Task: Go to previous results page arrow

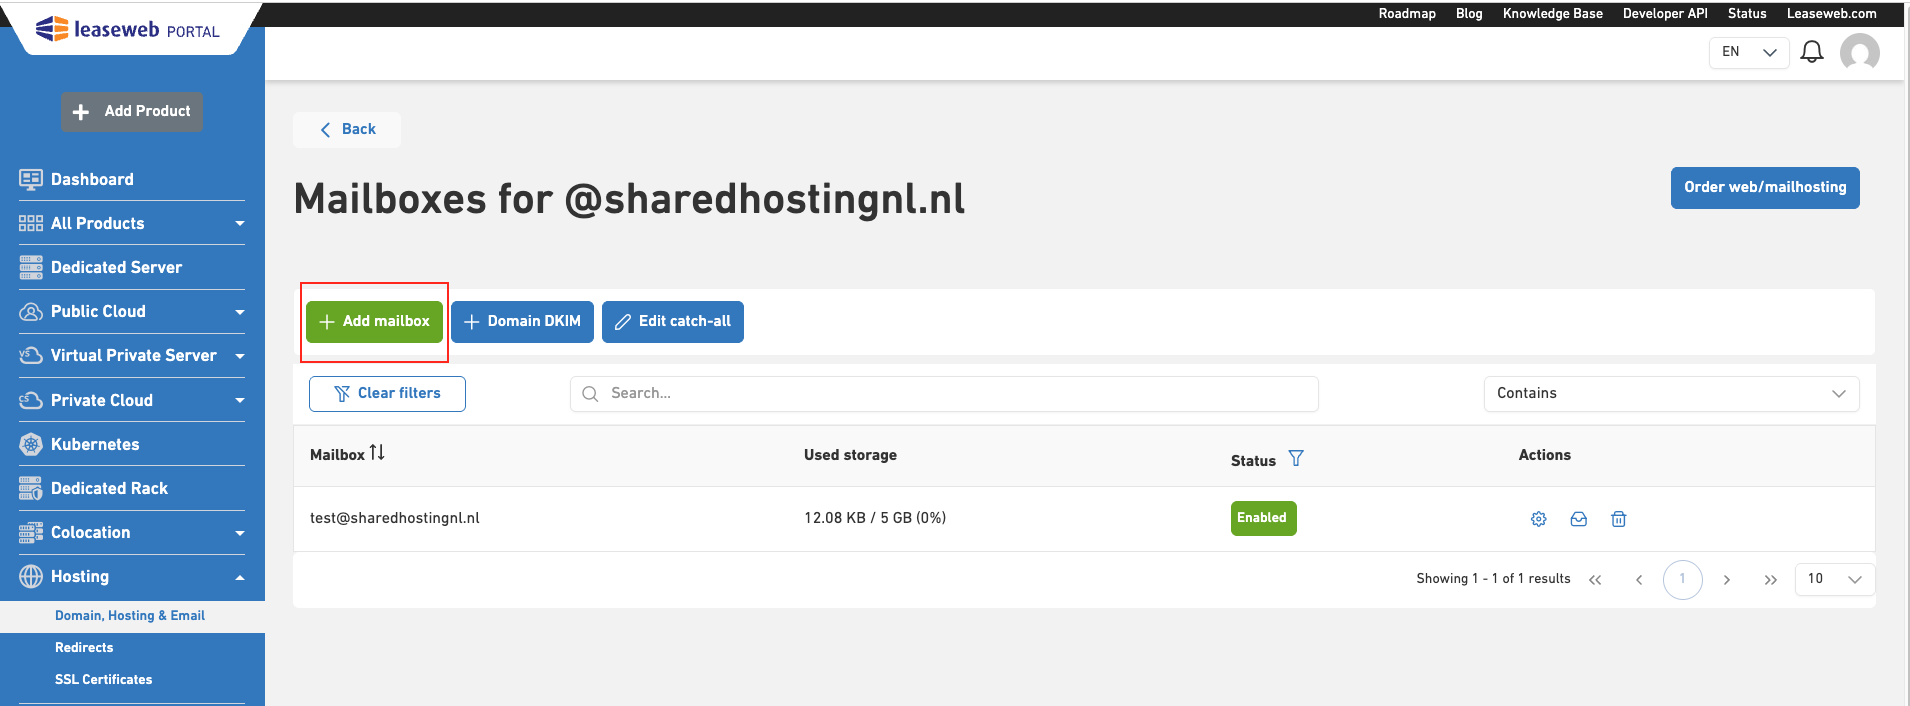Action: (x=1639, y=580)
